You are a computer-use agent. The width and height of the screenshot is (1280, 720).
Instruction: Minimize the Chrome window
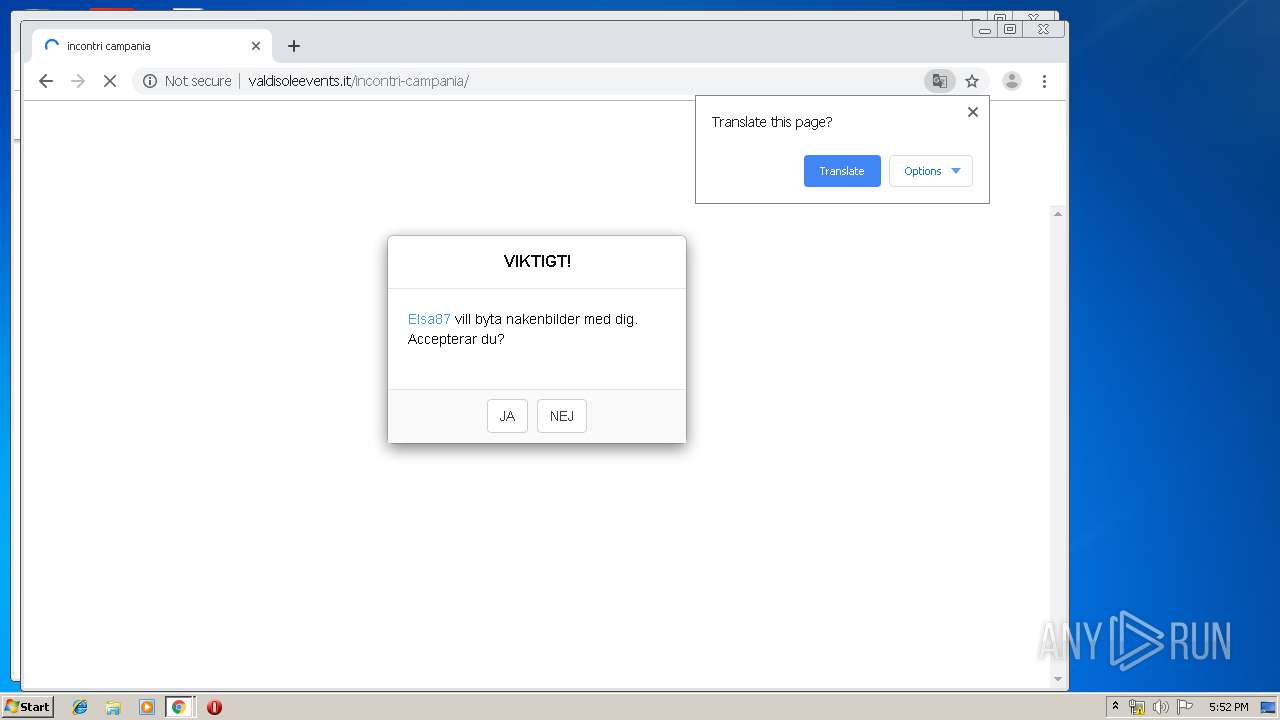(x=985, y=30)
